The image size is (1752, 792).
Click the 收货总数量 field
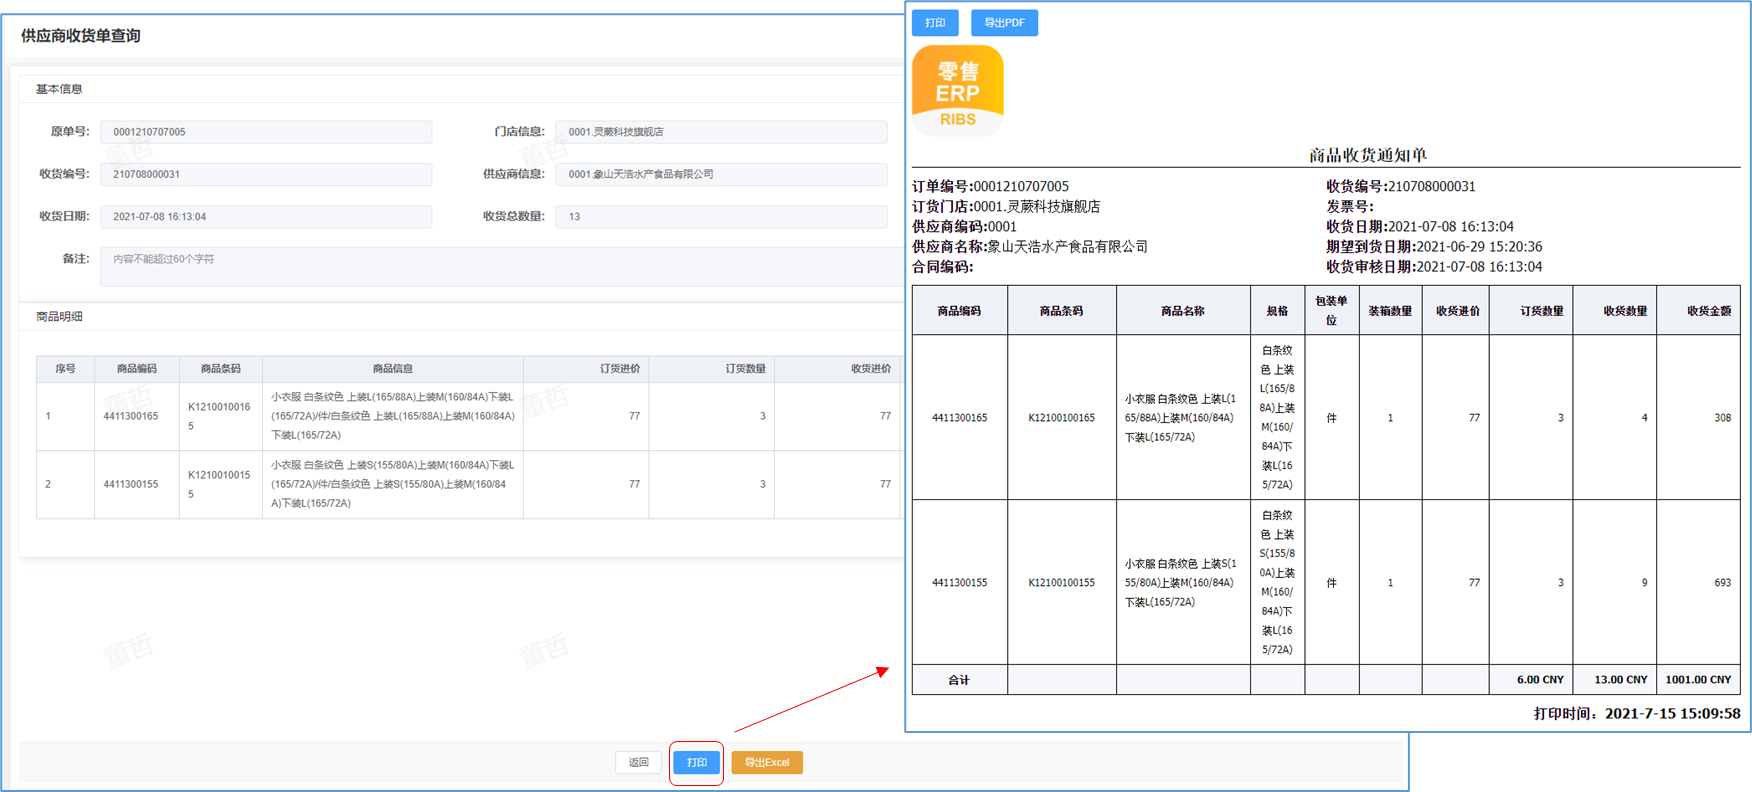[x=721, y=216]
